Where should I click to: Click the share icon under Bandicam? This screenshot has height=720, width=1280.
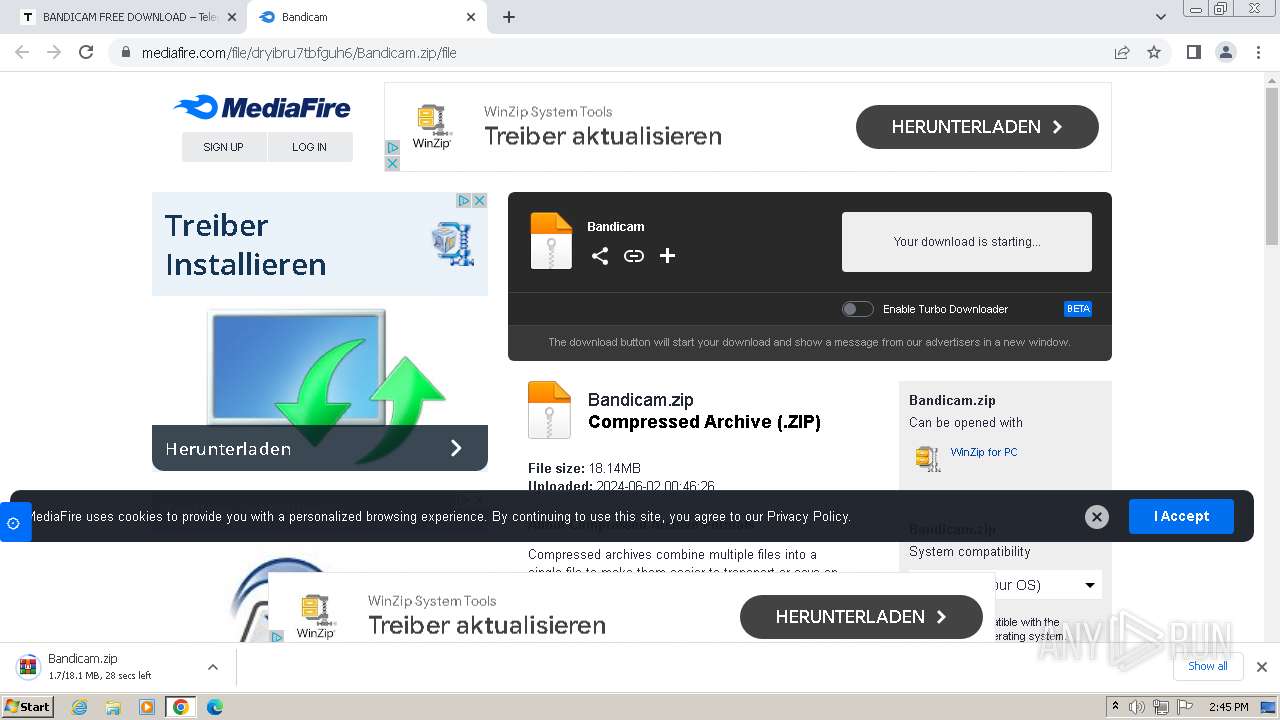tap(599, 256)
